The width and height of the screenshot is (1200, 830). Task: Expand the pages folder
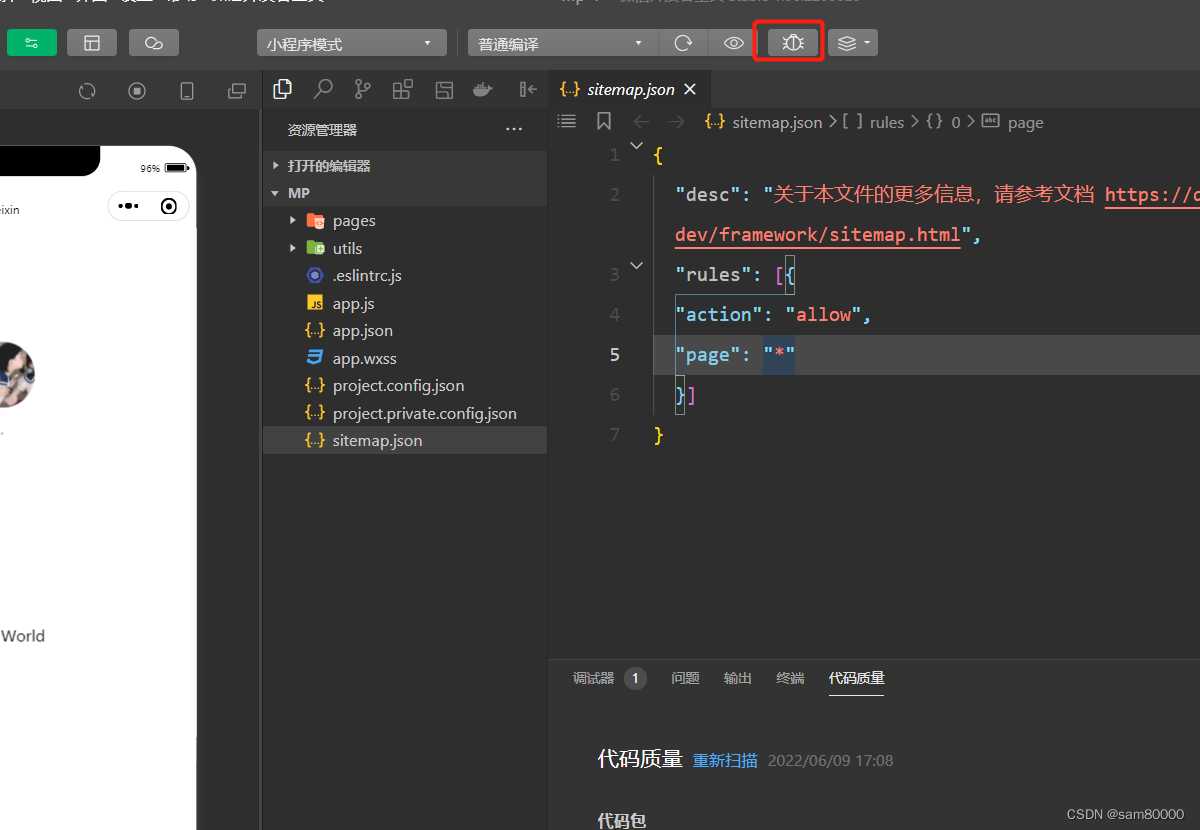292,221
